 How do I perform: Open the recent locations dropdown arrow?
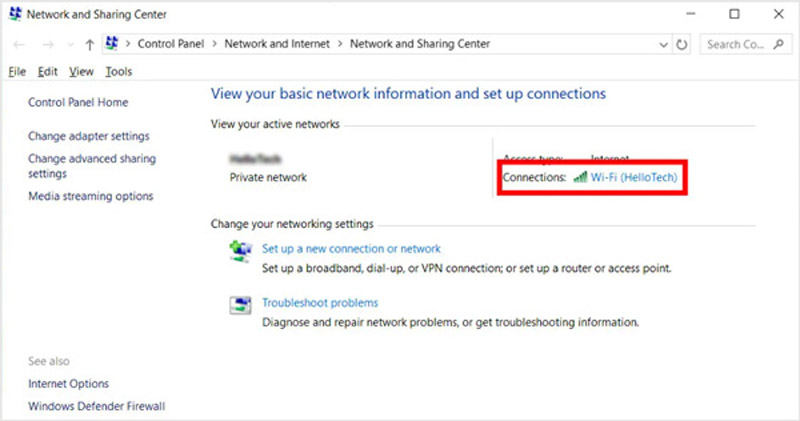click(70, 45)
